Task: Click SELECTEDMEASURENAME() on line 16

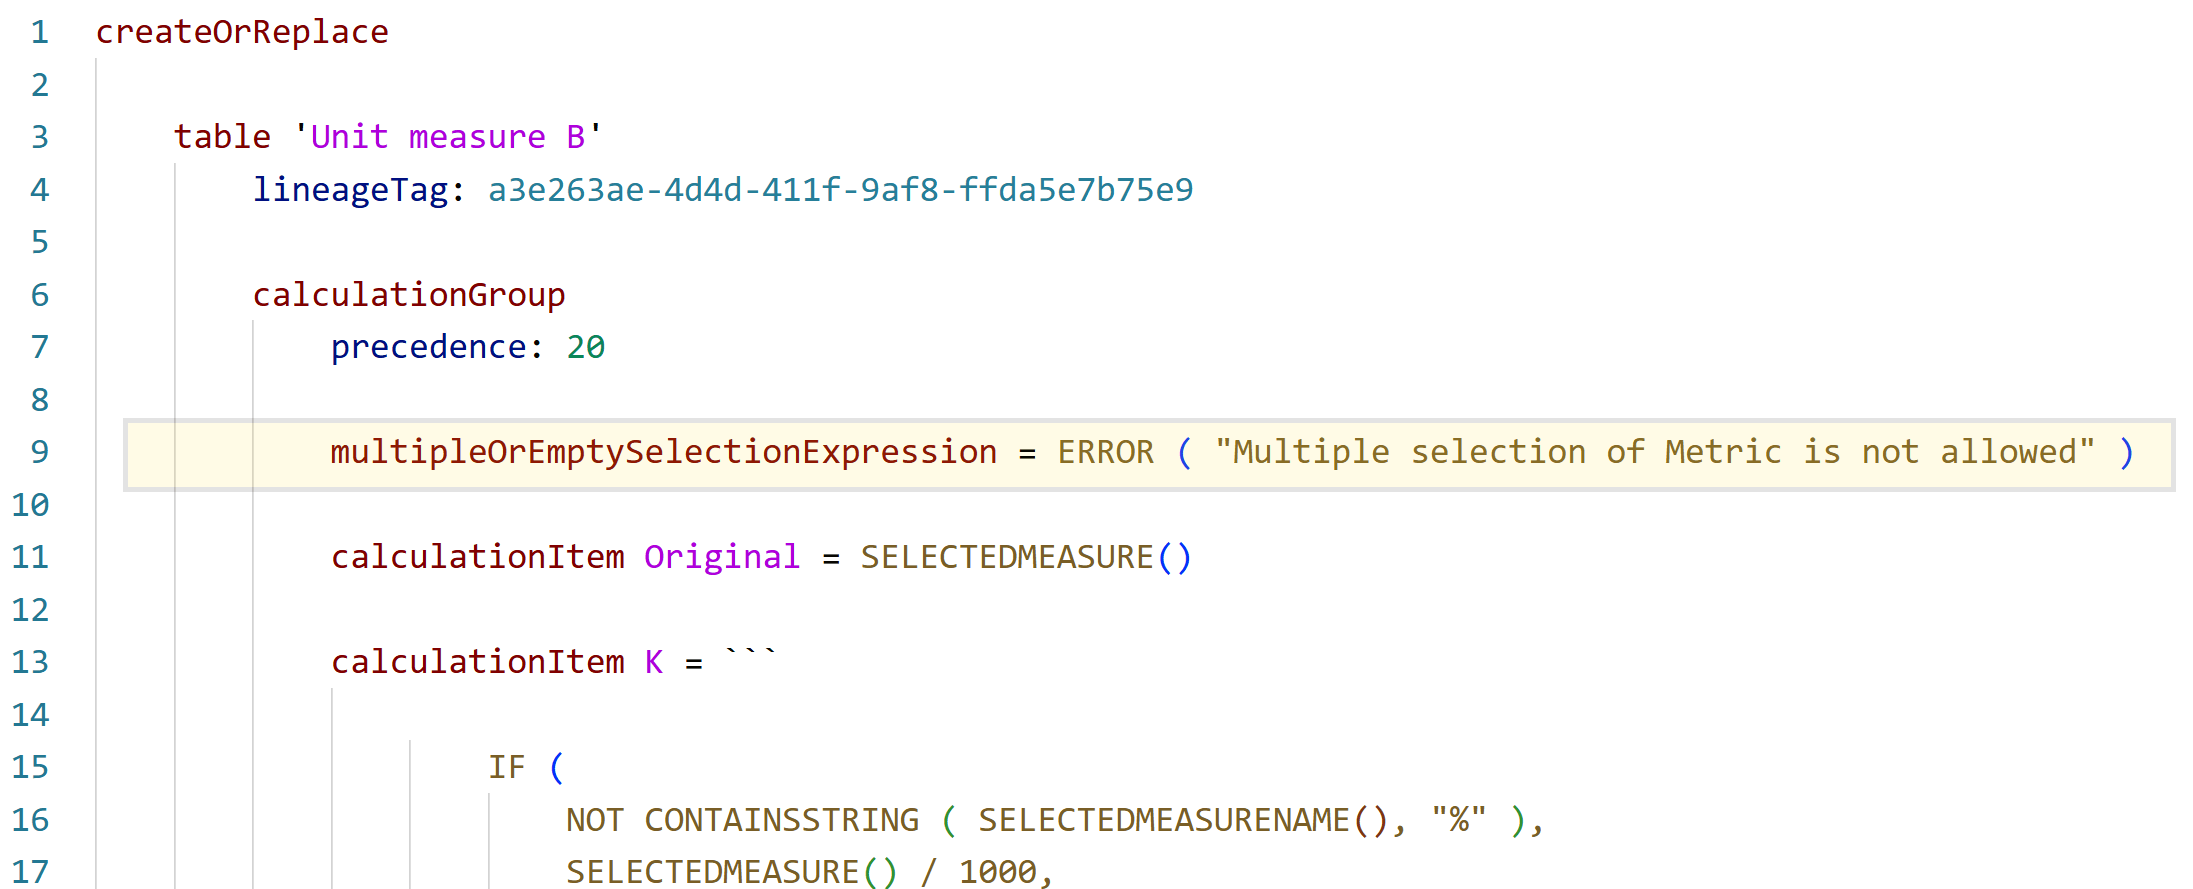Action: (1183, 820)
